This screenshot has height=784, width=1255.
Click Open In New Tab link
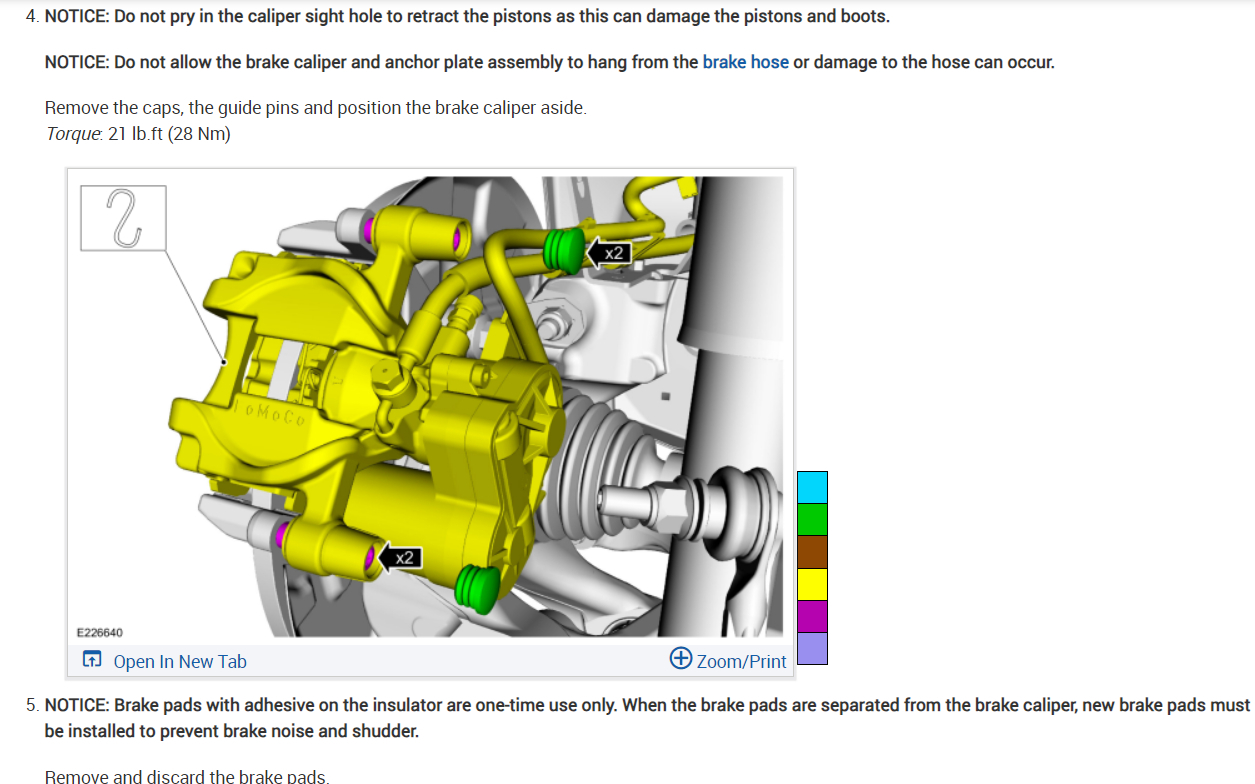[180, 661]
